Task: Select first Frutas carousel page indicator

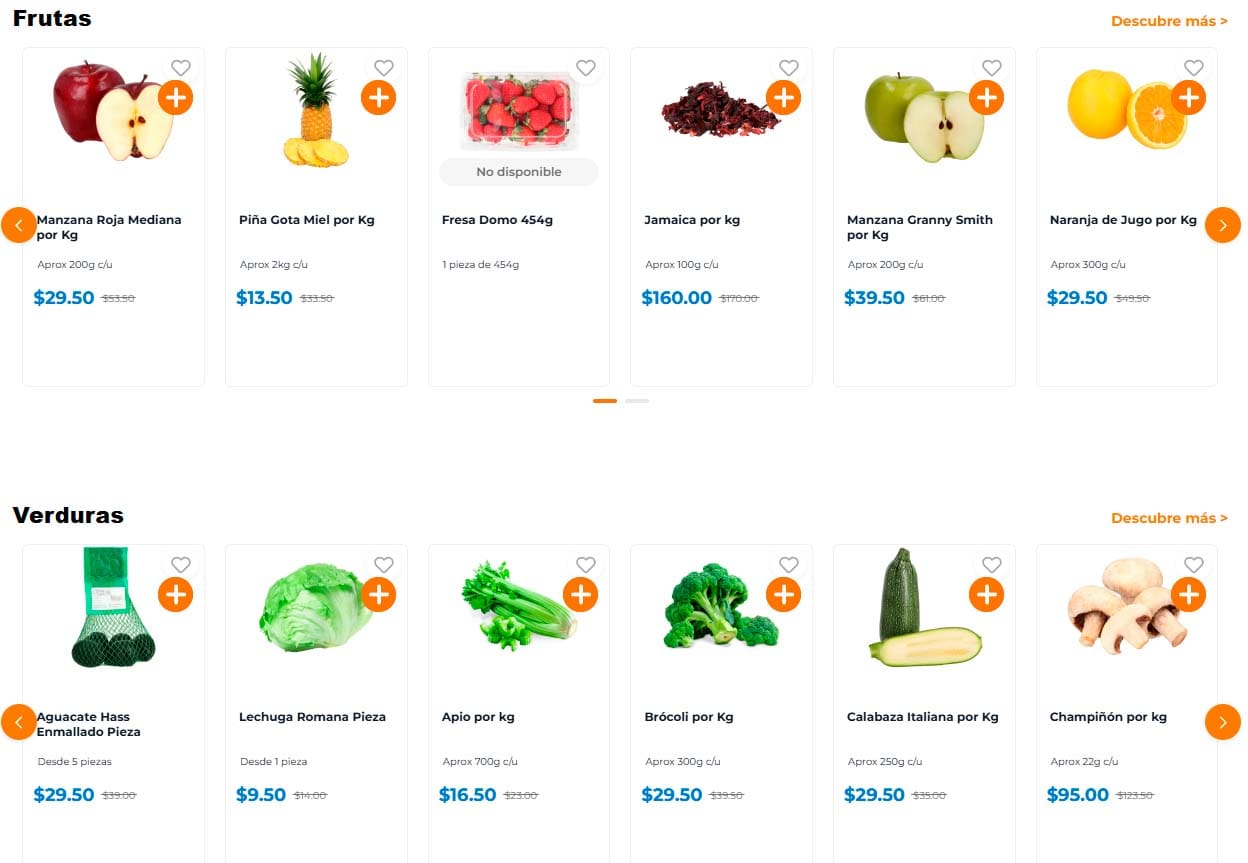Action: pyautogui.click(x=605, y=401)
